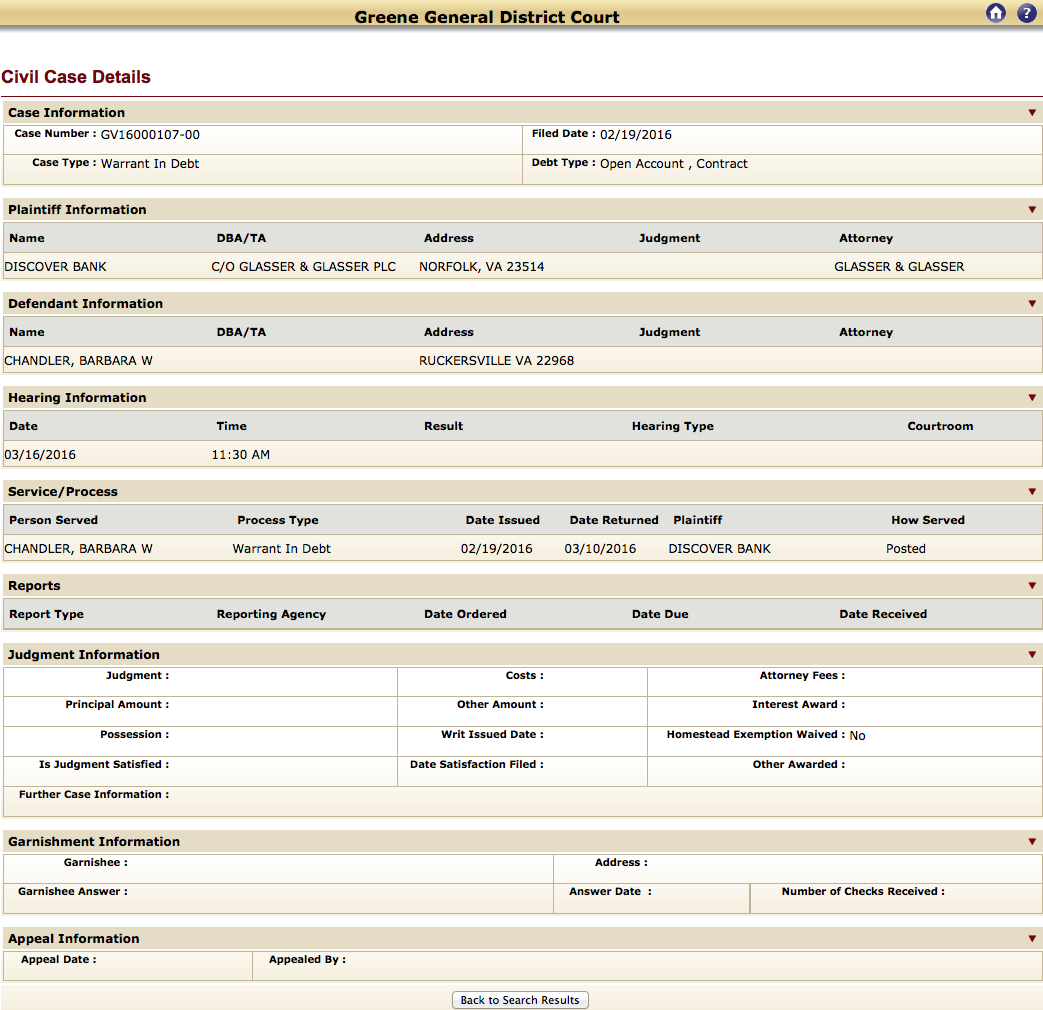Select the filed date 02/19/2016 in Case Information
Image resolution: width=1043 pixels, height=1010 pixels.
tap(636, 135)
